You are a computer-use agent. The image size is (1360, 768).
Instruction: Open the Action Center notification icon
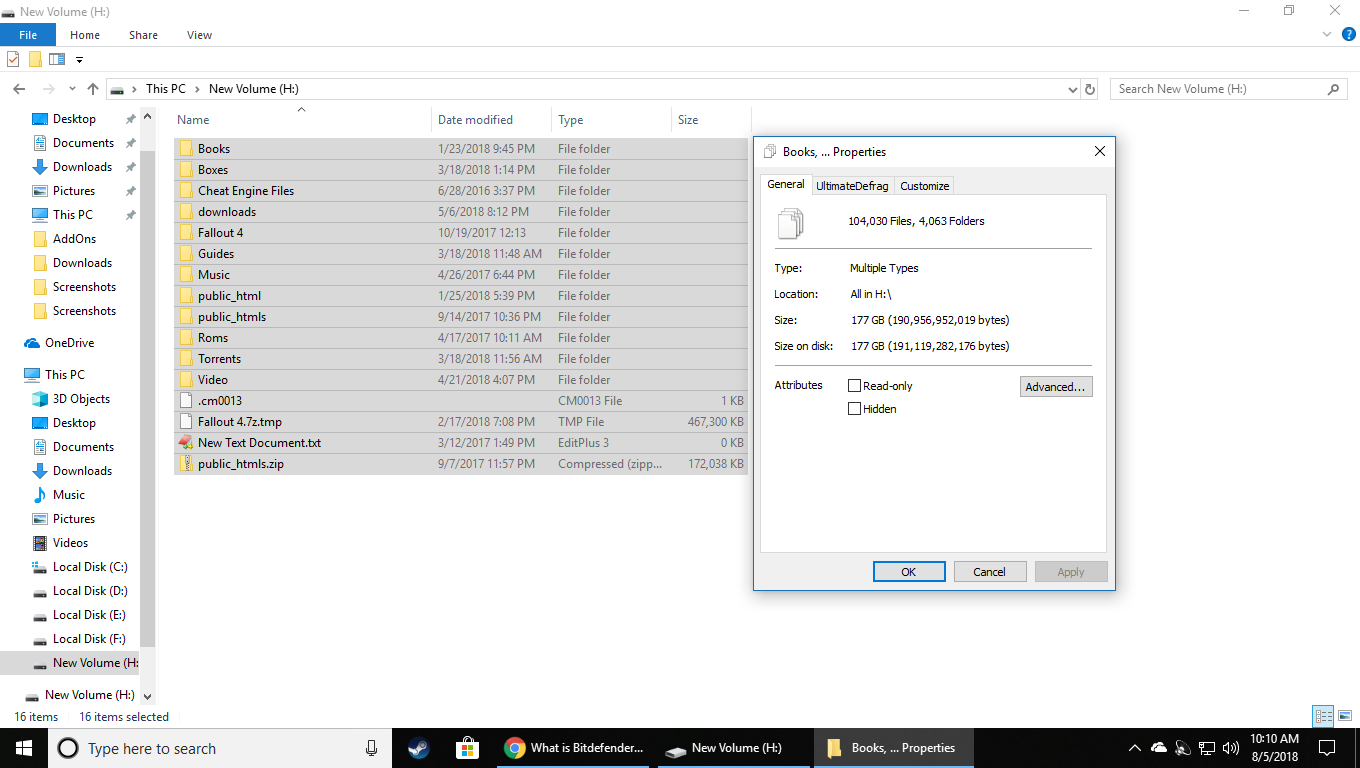pos(1327,748)
